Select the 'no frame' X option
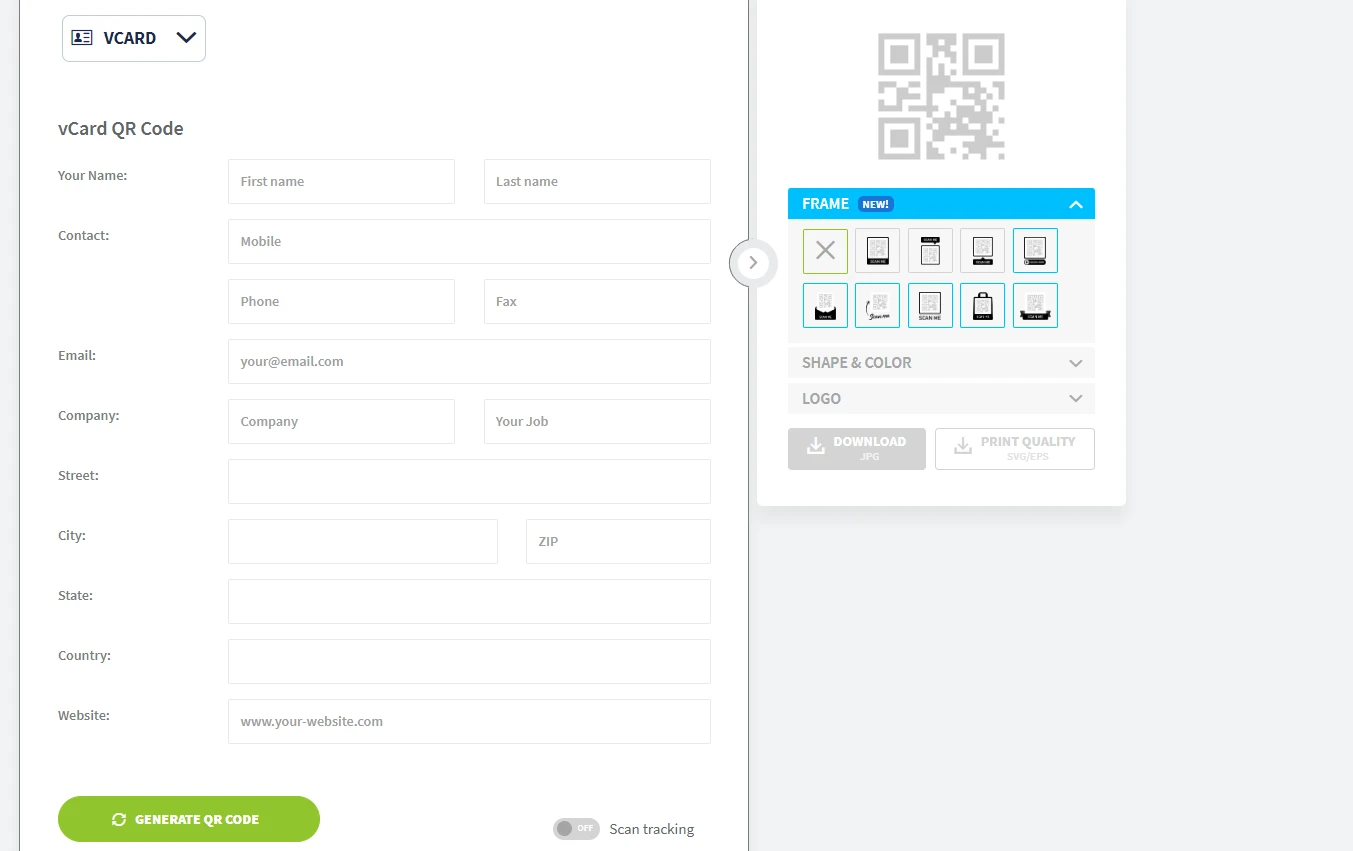This screenshot has height=851, width=1353. [x=825, y=251]
